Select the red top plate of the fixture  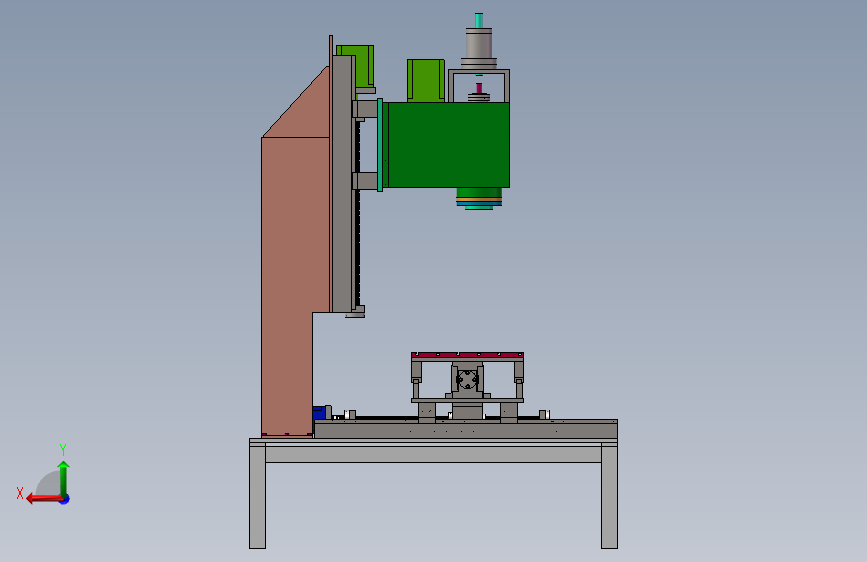pos(467,355)
